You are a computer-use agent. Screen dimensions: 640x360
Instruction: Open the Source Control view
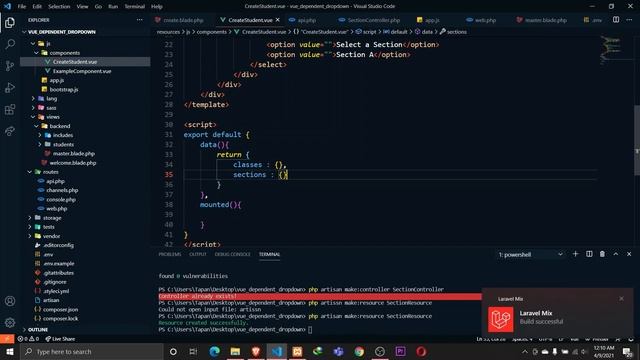pyautogui.click(x=10, y=66)
